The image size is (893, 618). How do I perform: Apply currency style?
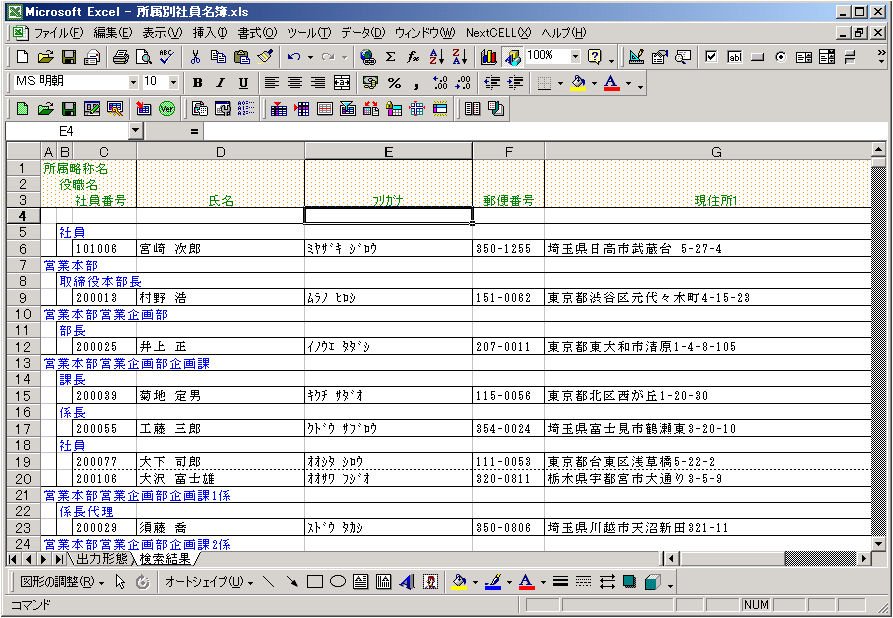click(x=371, y=83)
